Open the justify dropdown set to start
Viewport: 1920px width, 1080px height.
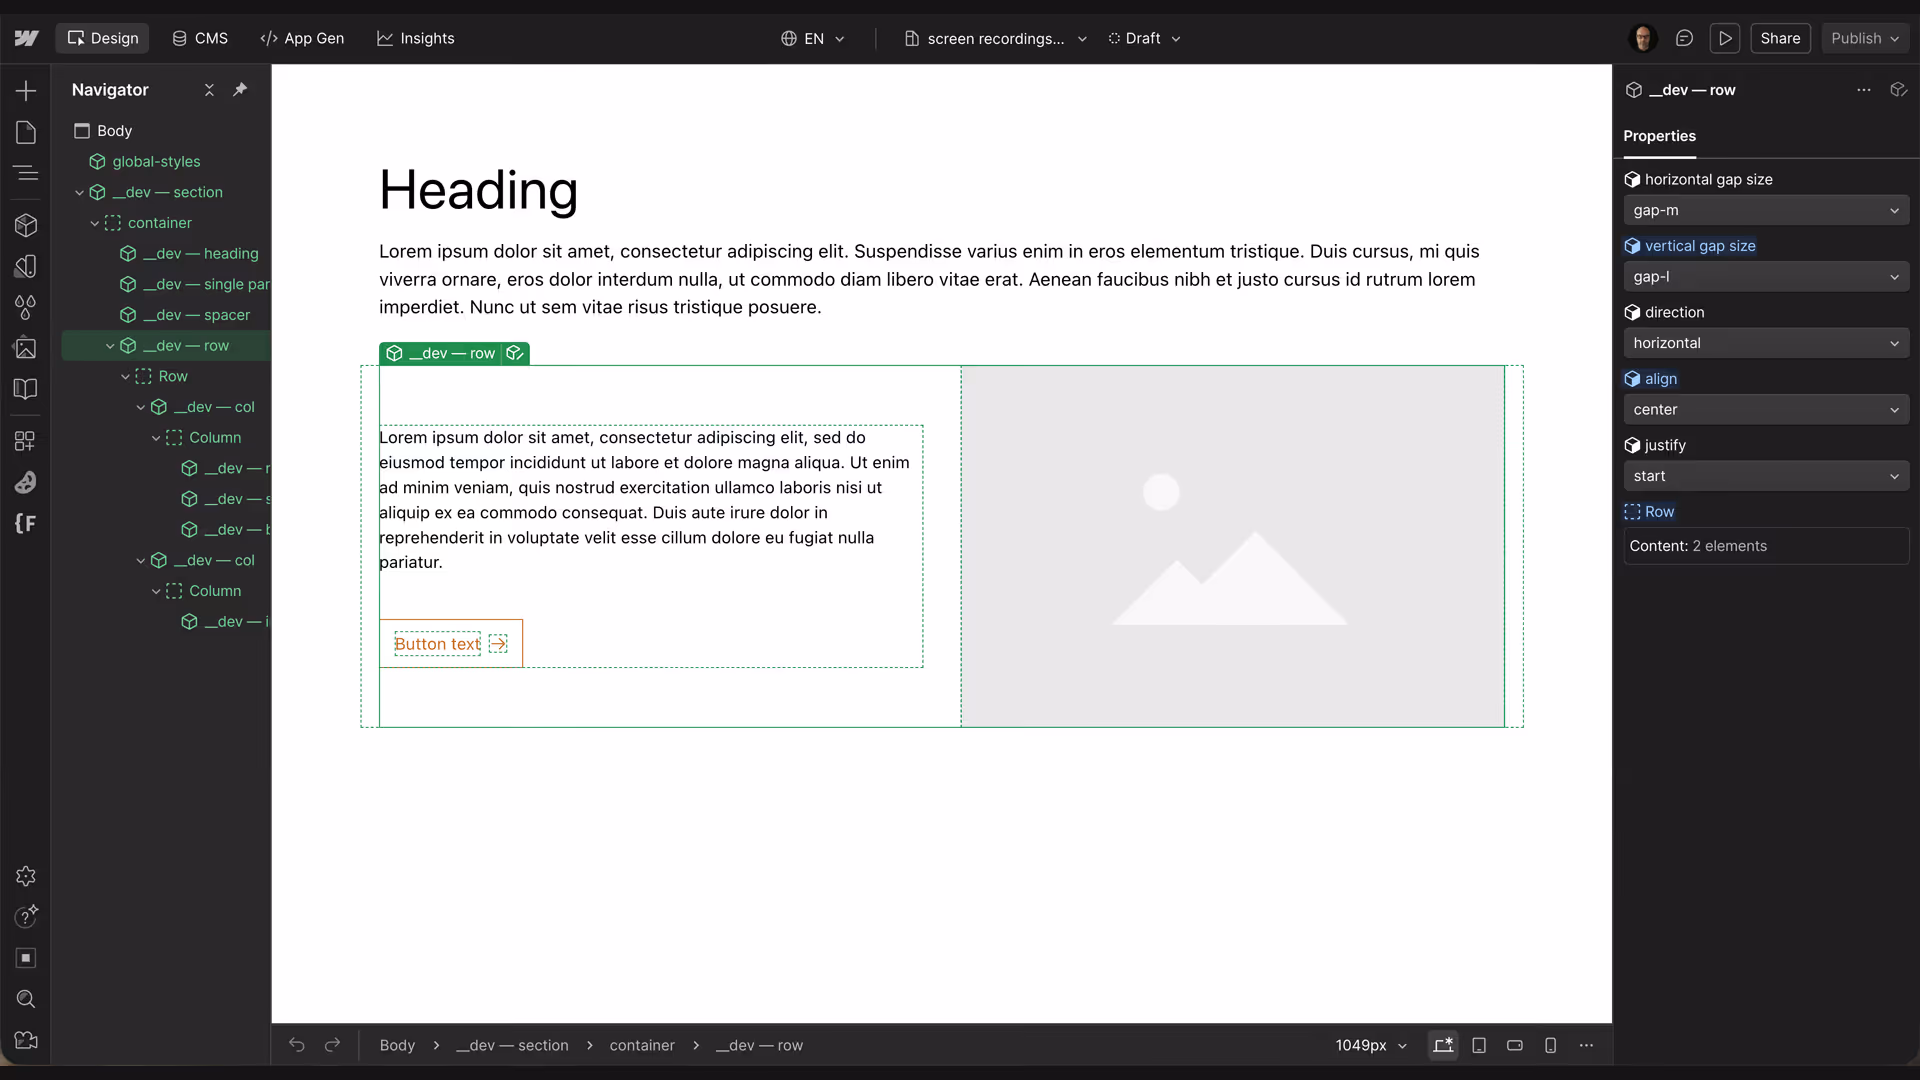pyautogui.click(x=1765, y=476)
